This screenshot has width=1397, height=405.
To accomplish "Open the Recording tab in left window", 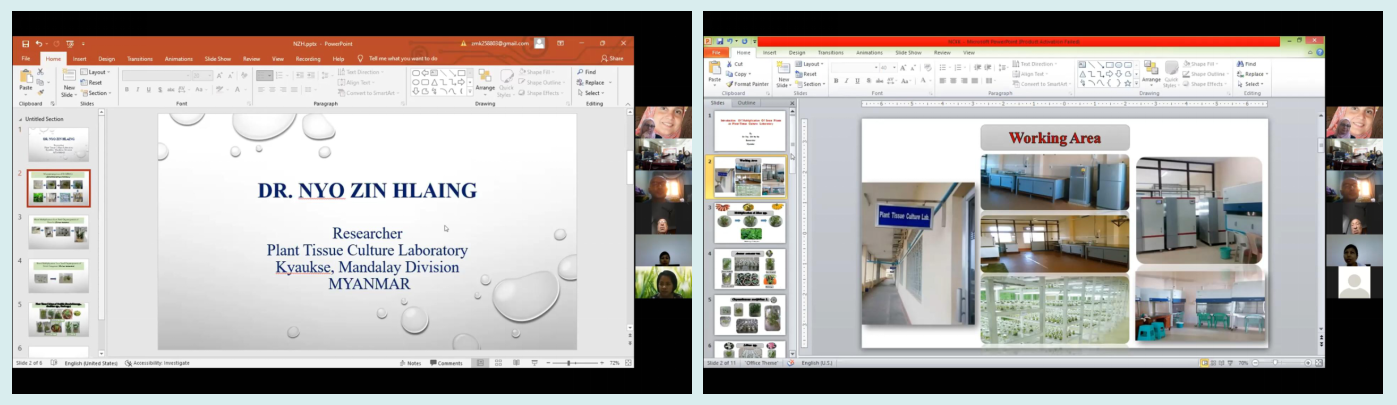I will click(308, 59).
